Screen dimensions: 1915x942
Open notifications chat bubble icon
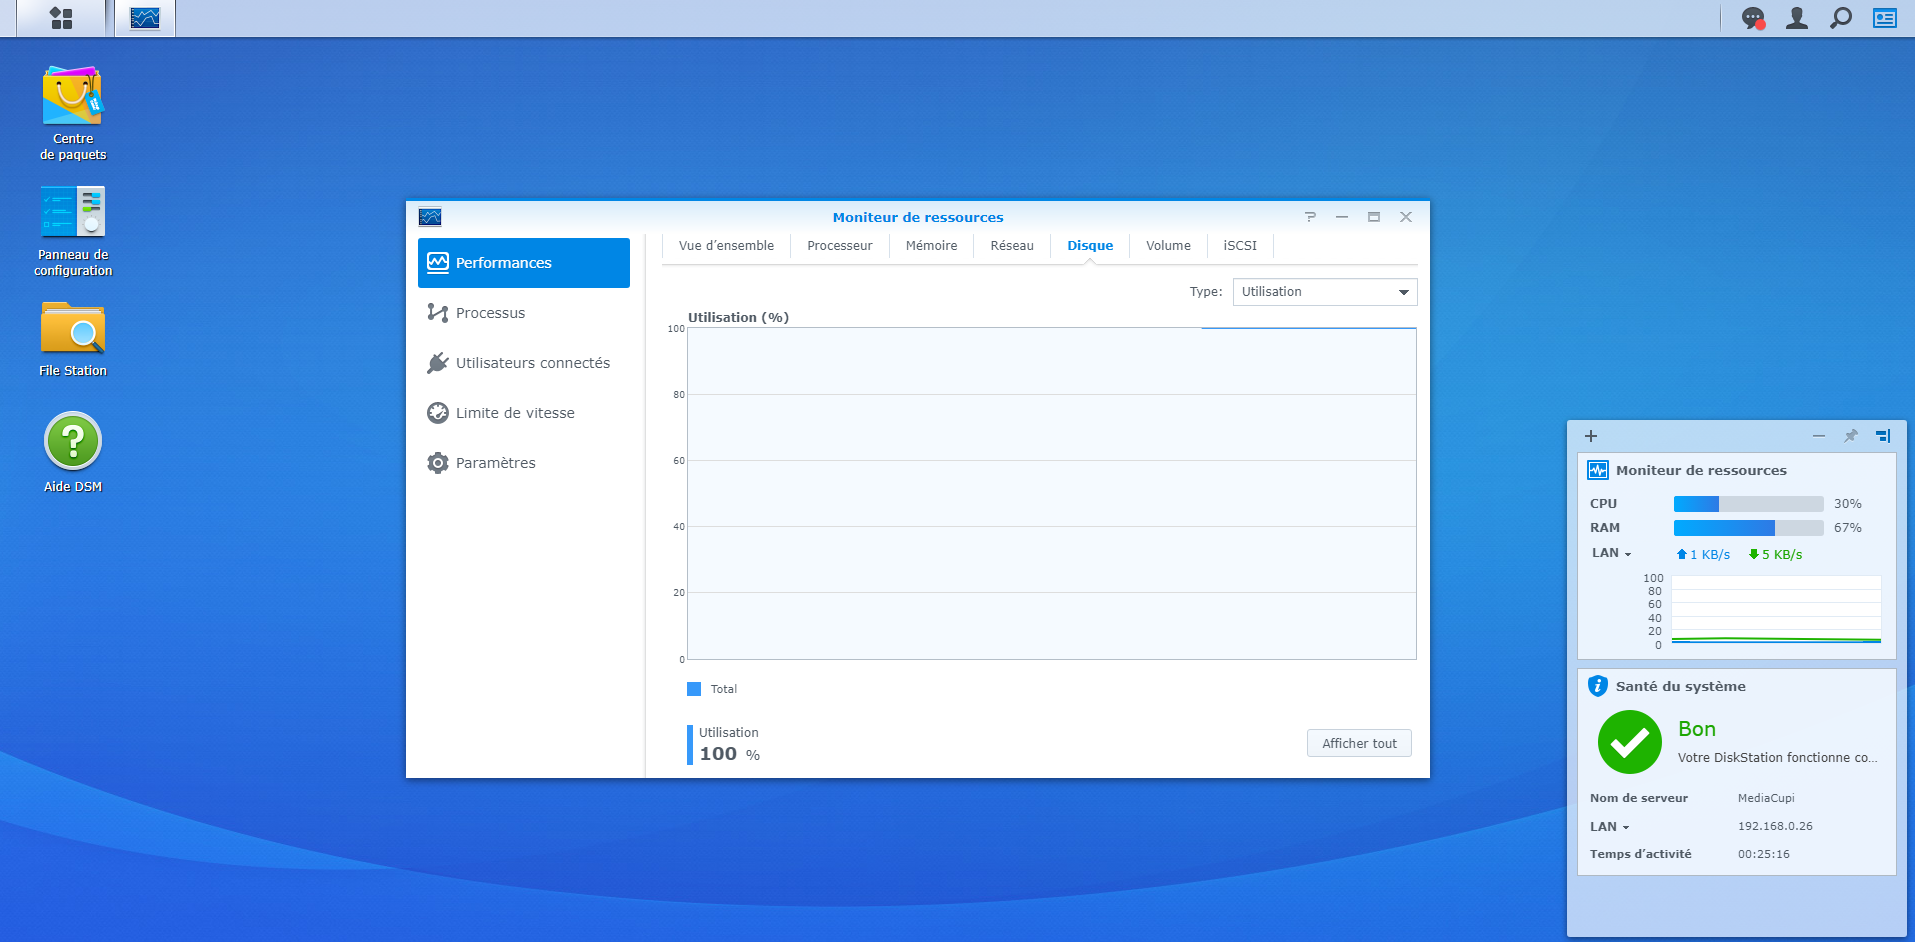(x=1753, y=18)
